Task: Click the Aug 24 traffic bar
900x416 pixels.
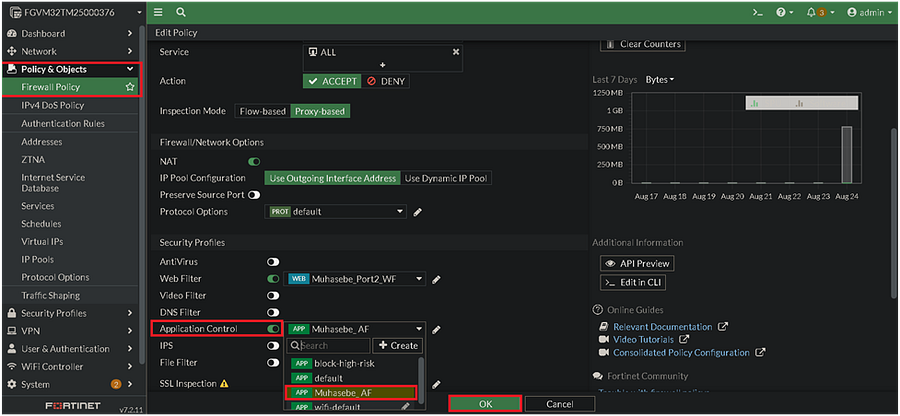Action: pyautogui.click(x=847, y=154)
